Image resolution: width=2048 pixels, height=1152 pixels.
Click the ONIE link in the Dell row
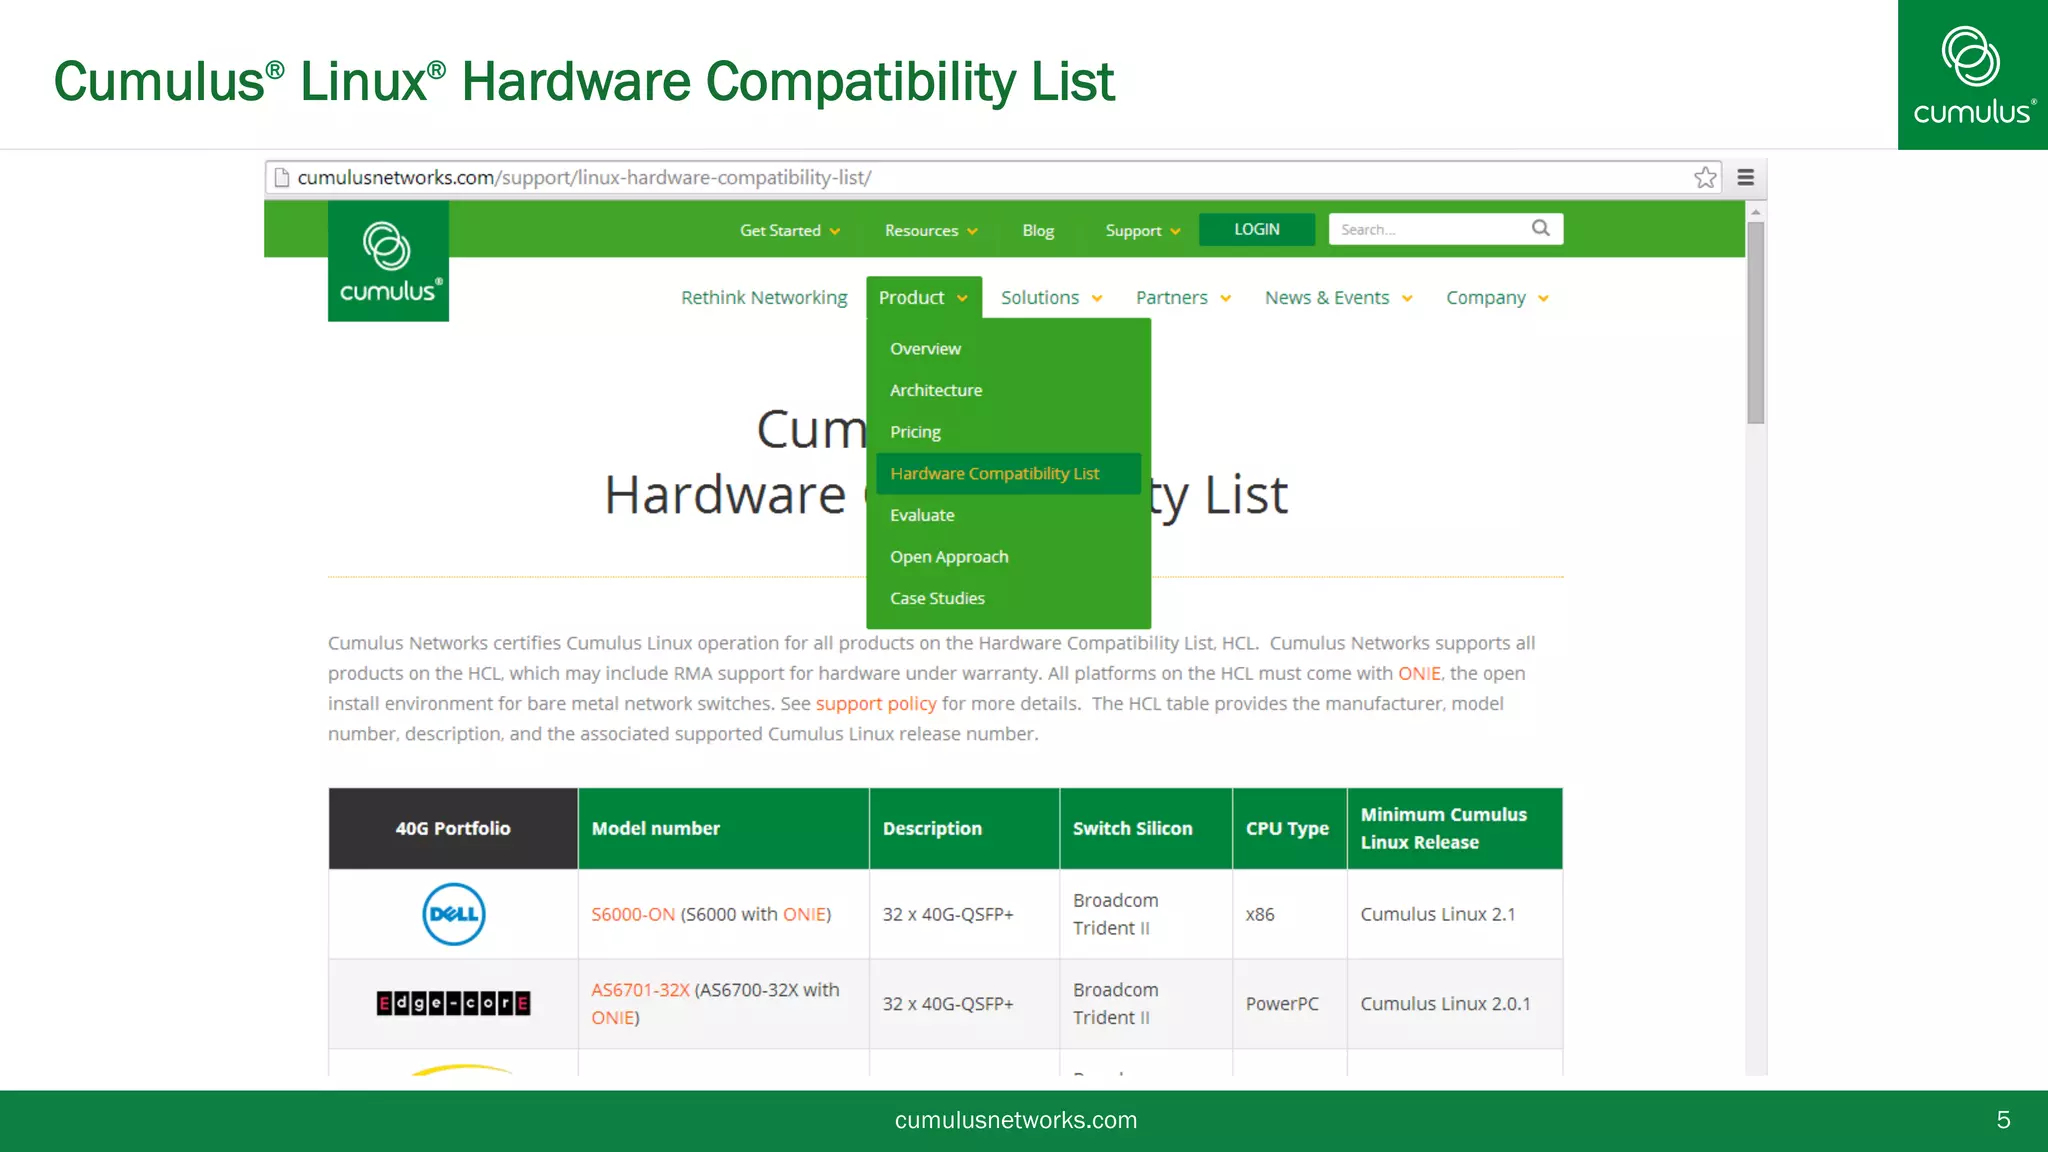(805, 914)
